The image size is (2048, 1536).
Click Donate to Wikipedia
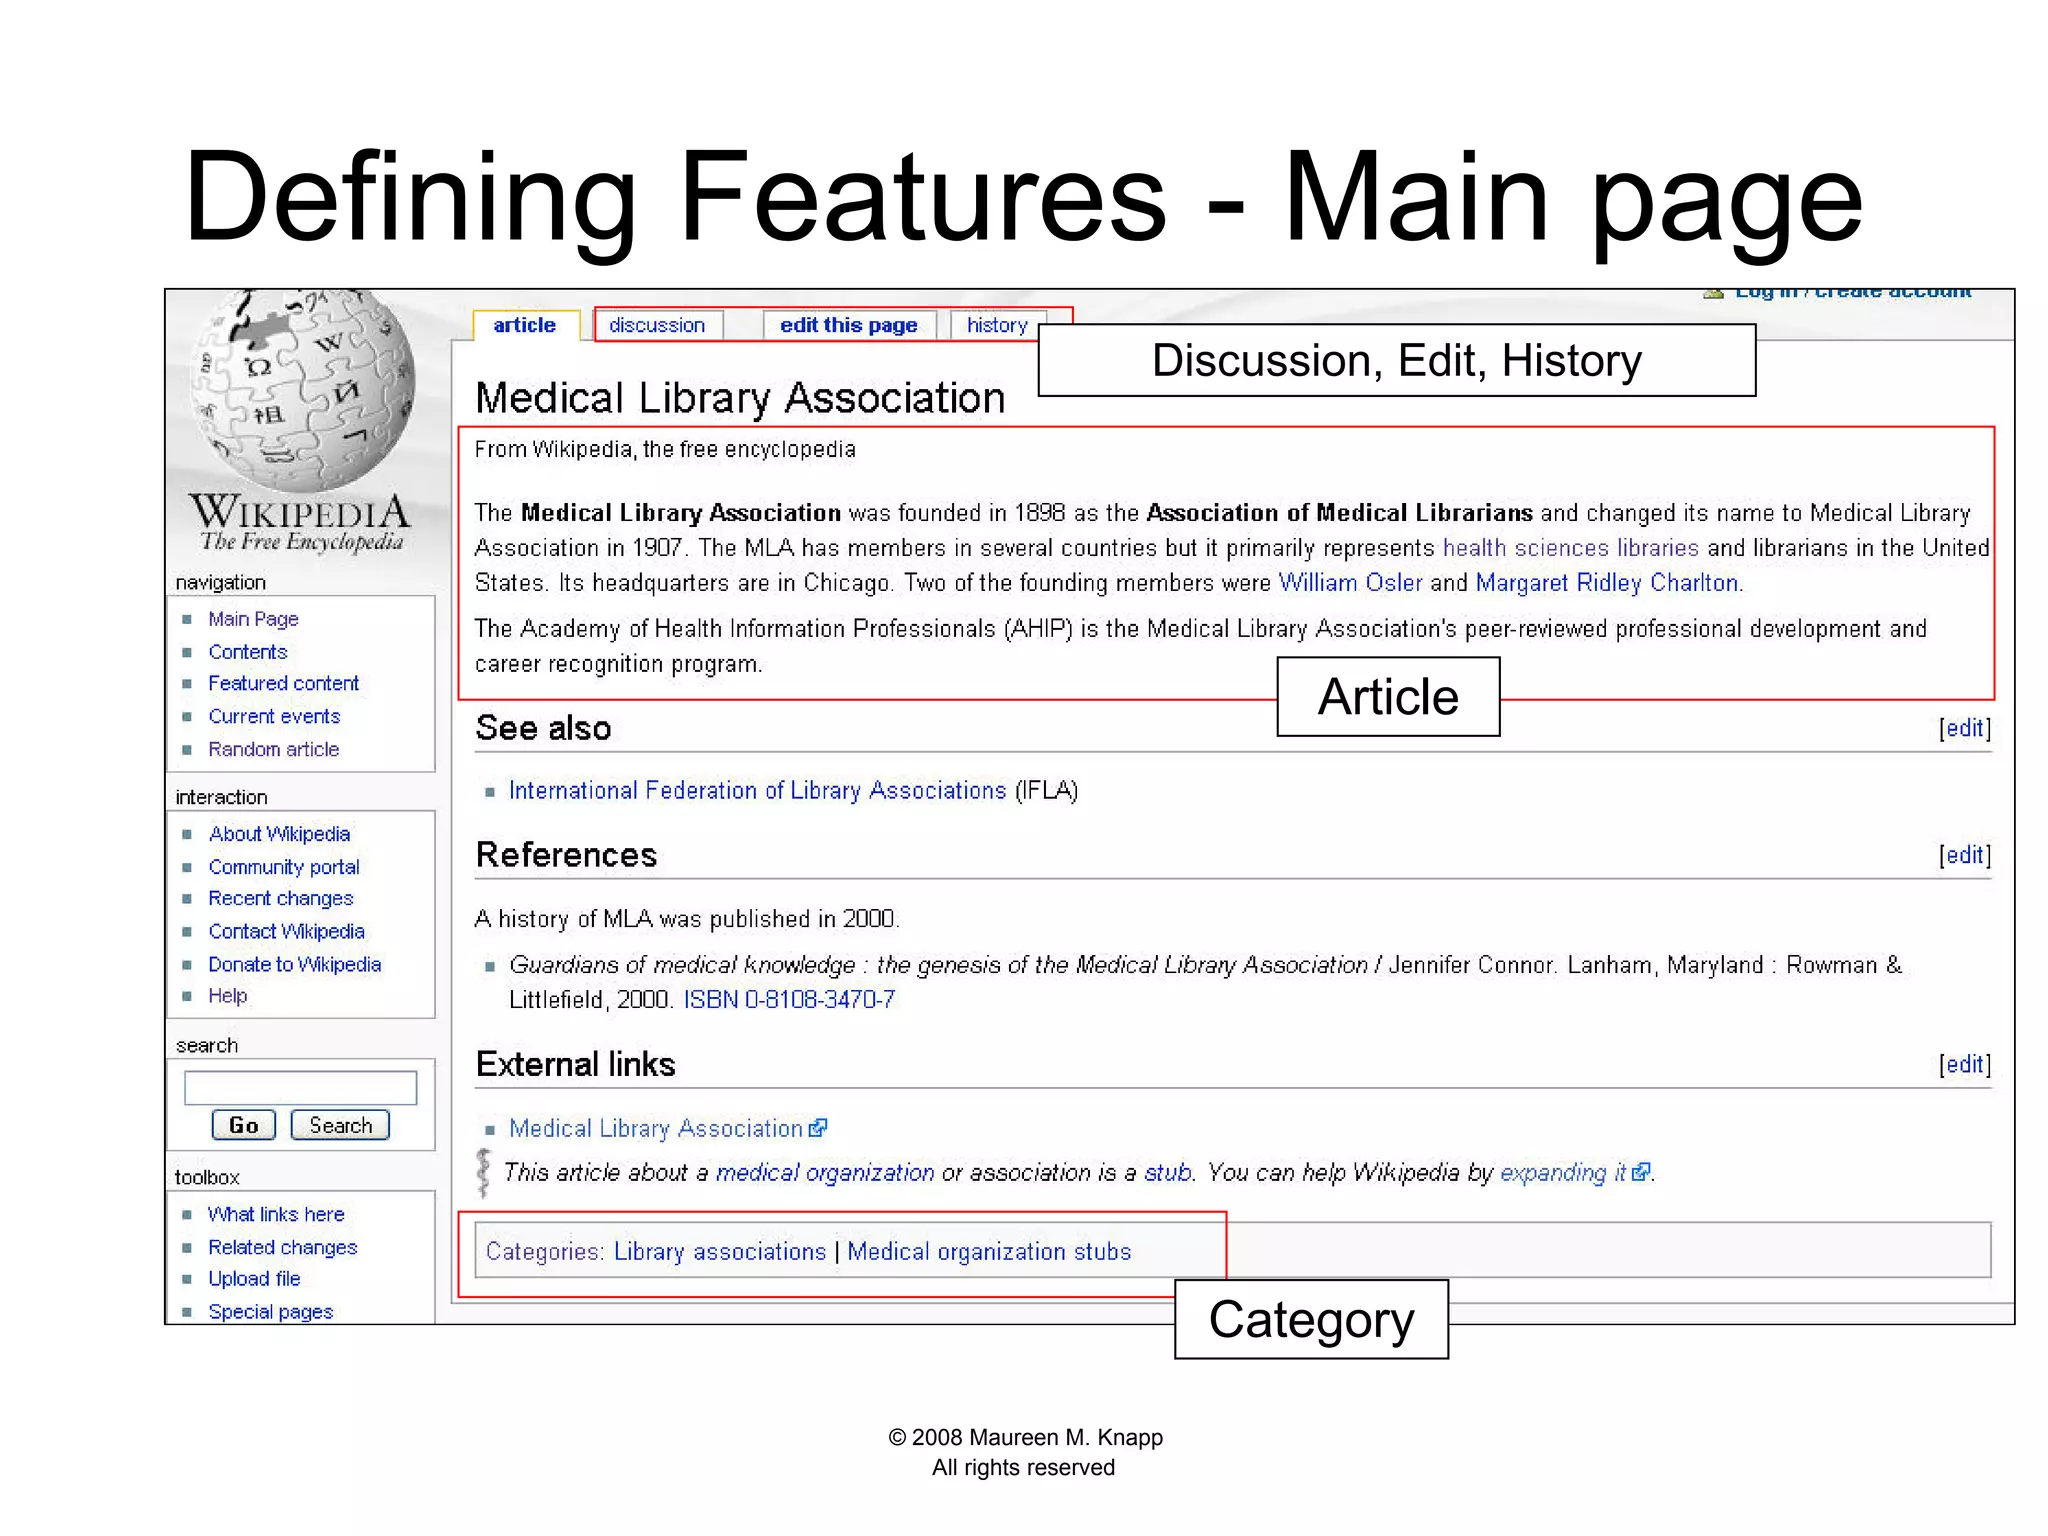tap(295, 964)
